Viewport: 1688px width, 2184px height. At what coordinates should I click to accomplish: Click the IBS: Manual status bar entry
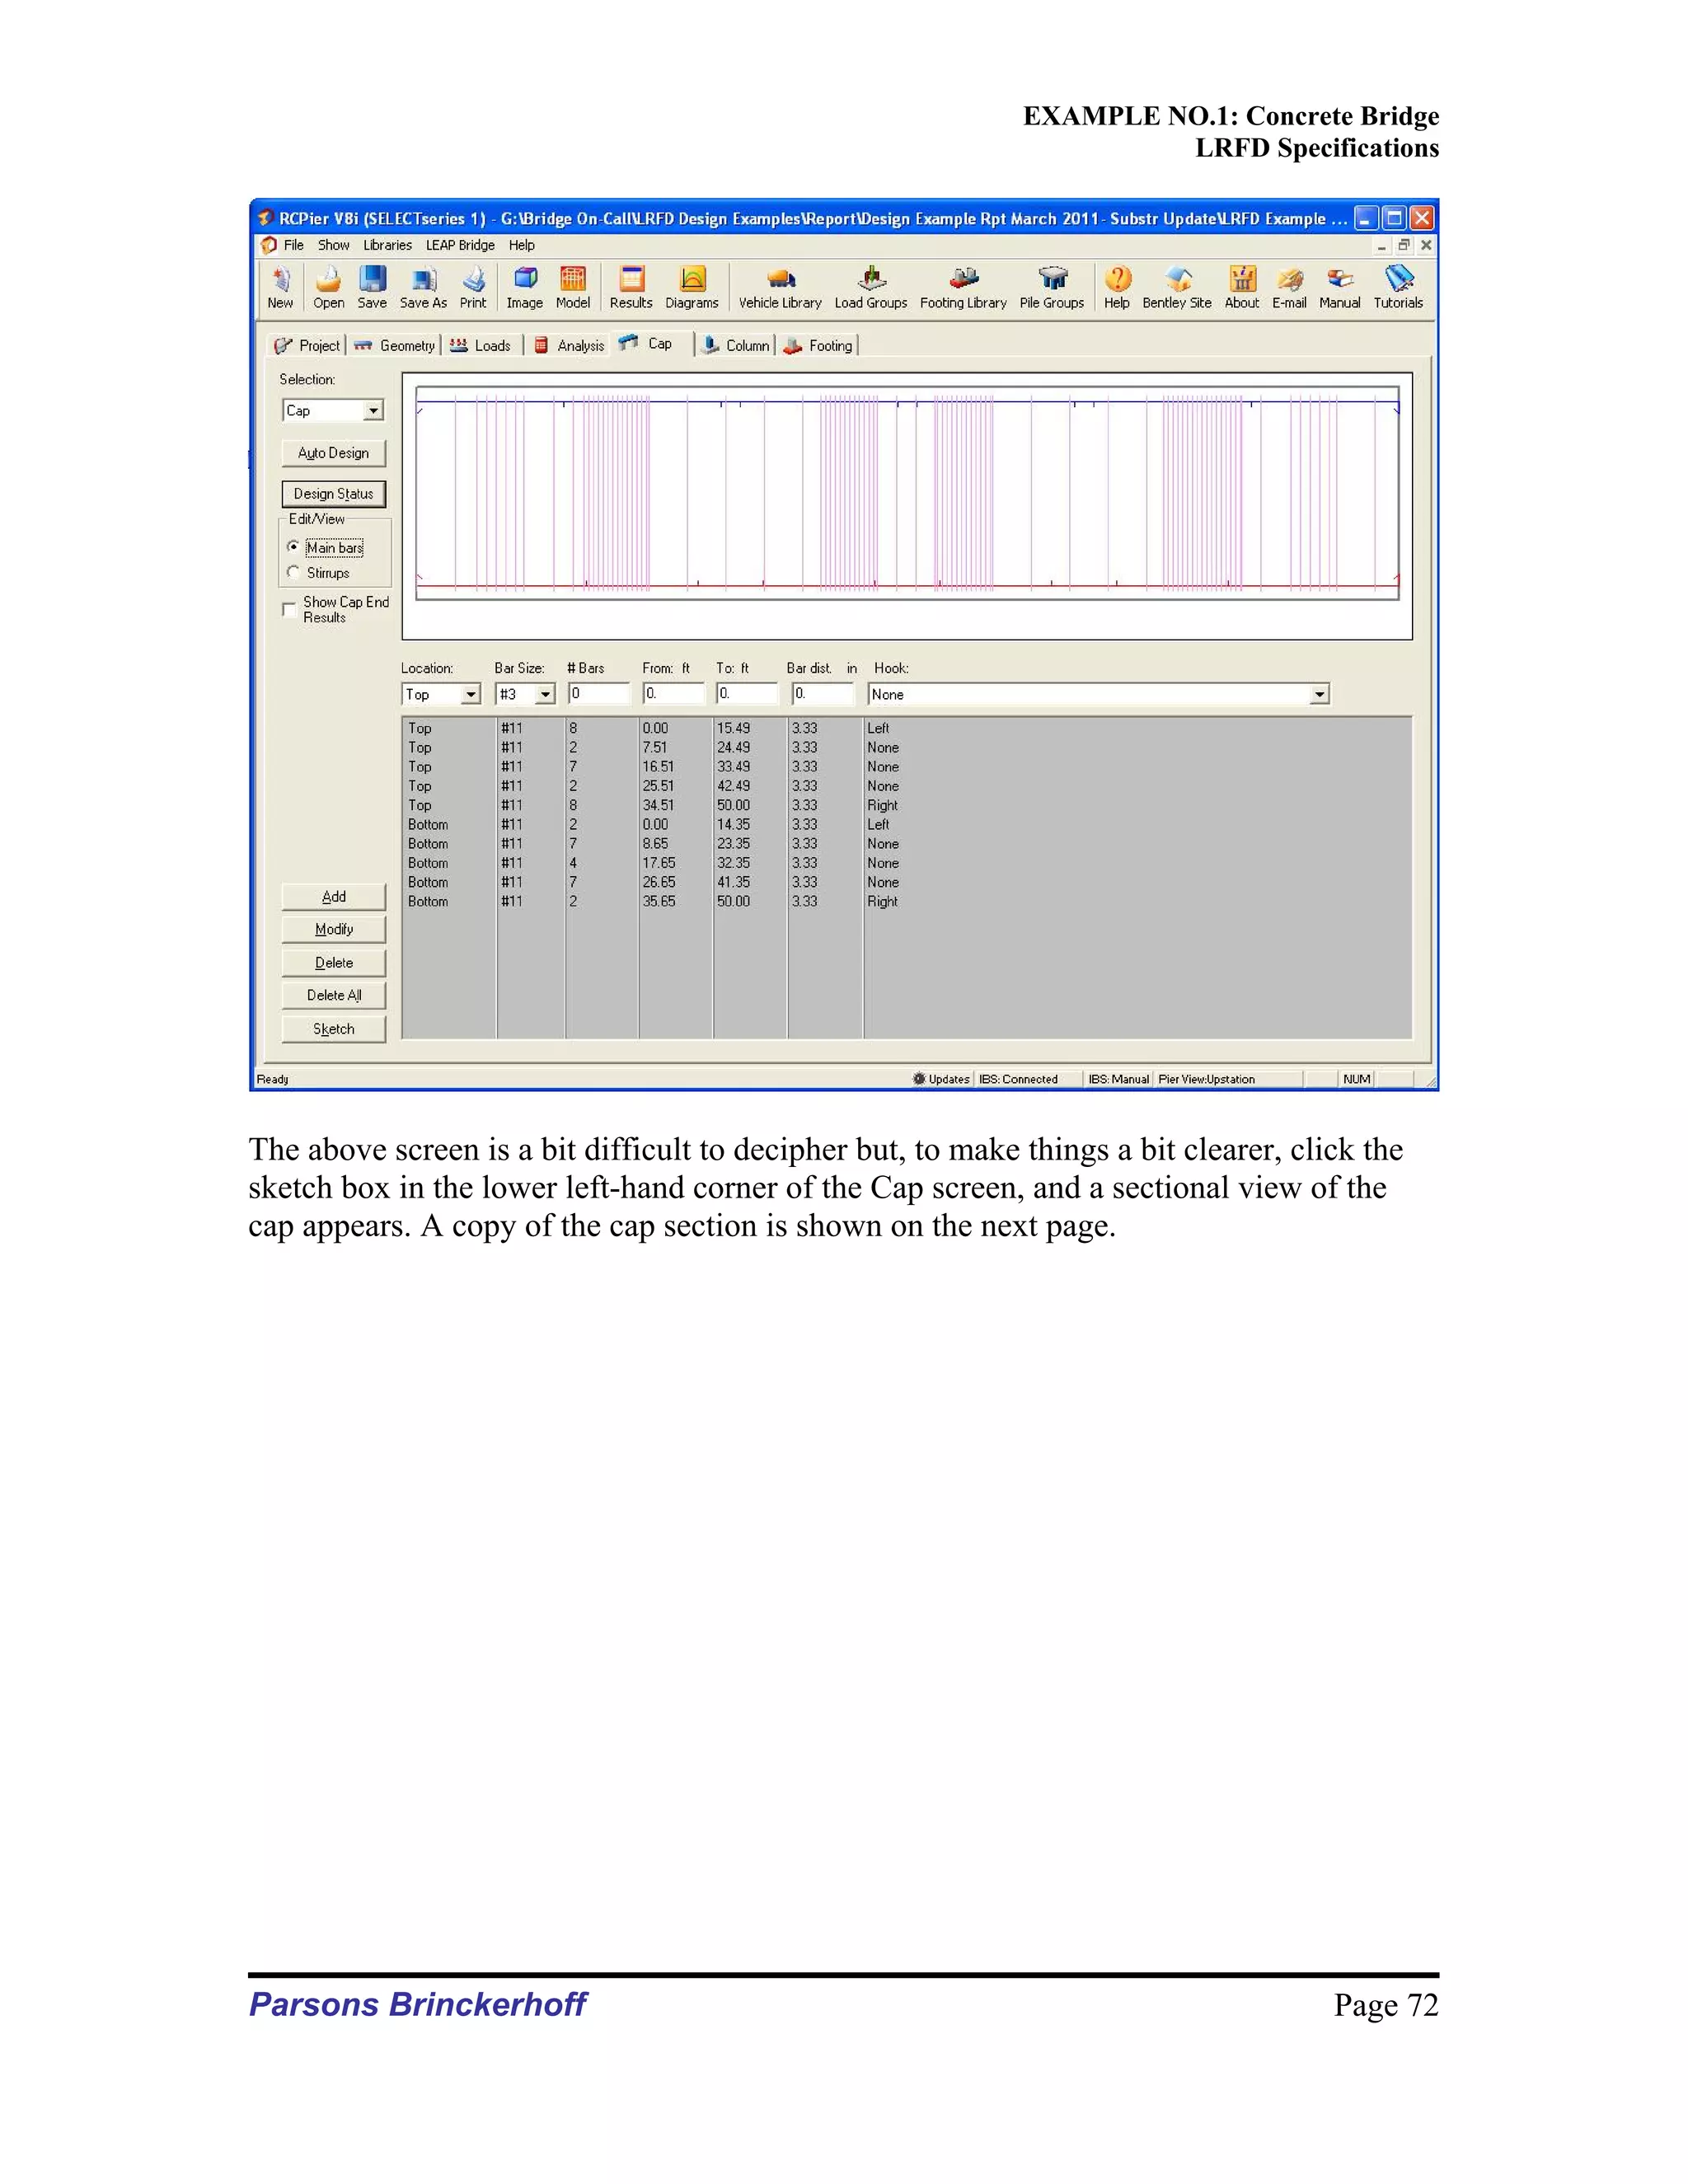tap(1118, 1079)
